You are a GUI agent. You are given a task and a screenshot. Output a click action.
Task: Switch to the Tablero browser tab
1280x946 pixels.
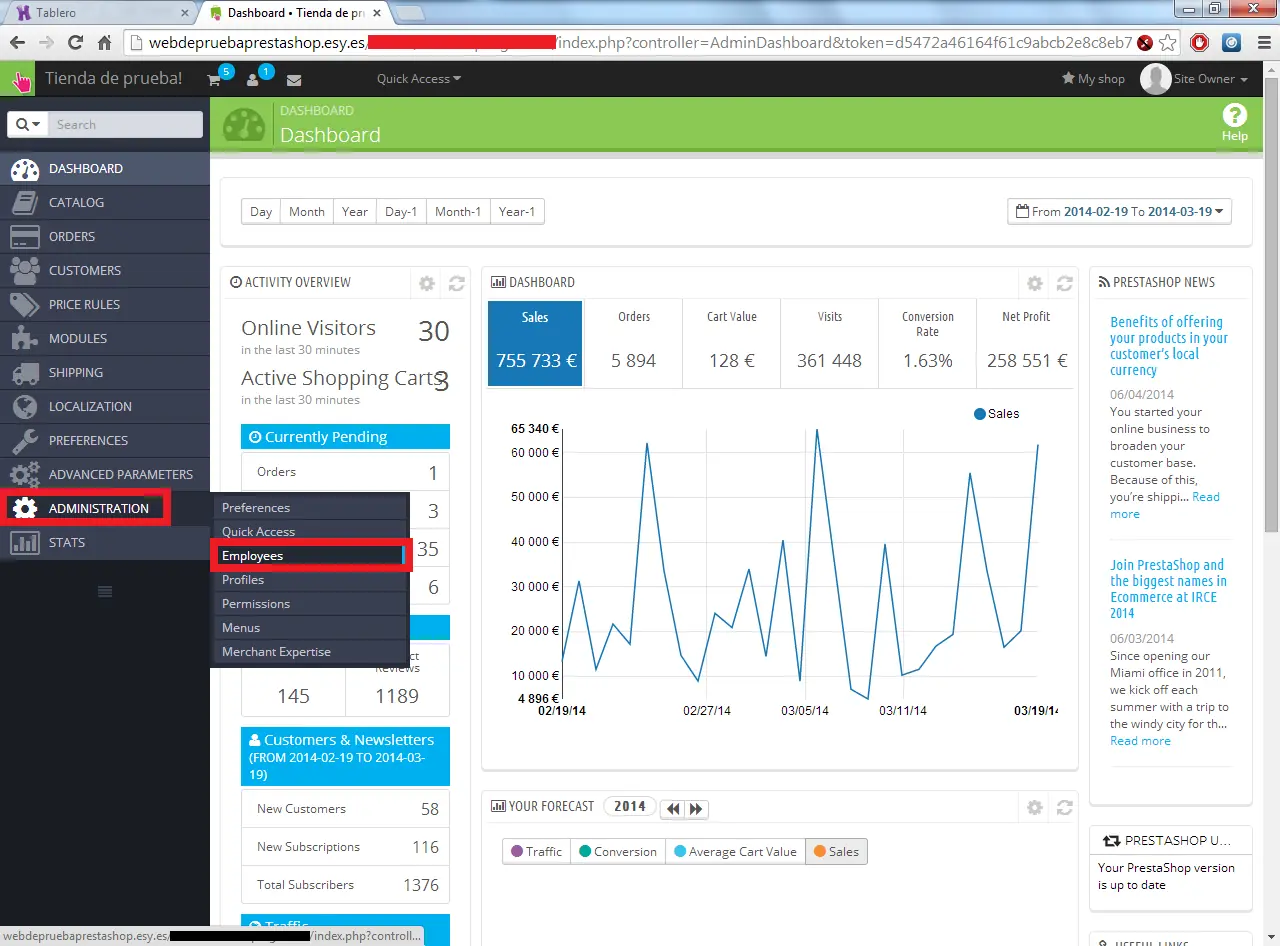point(102,13)
